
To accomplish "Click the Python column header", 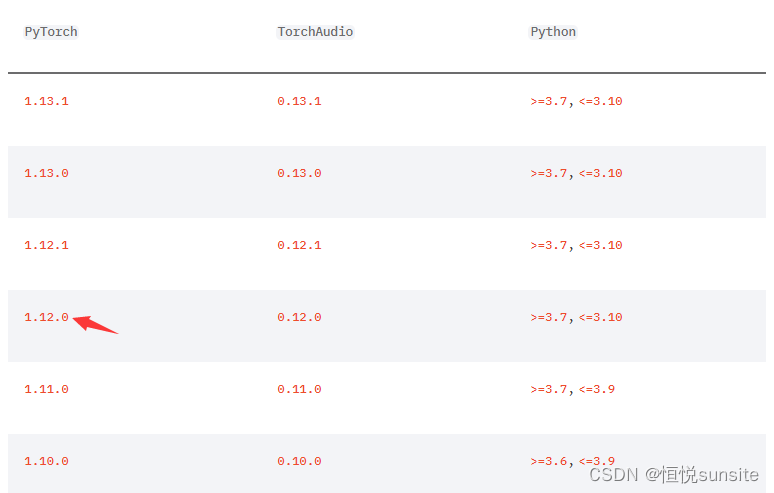I will 553,32.
